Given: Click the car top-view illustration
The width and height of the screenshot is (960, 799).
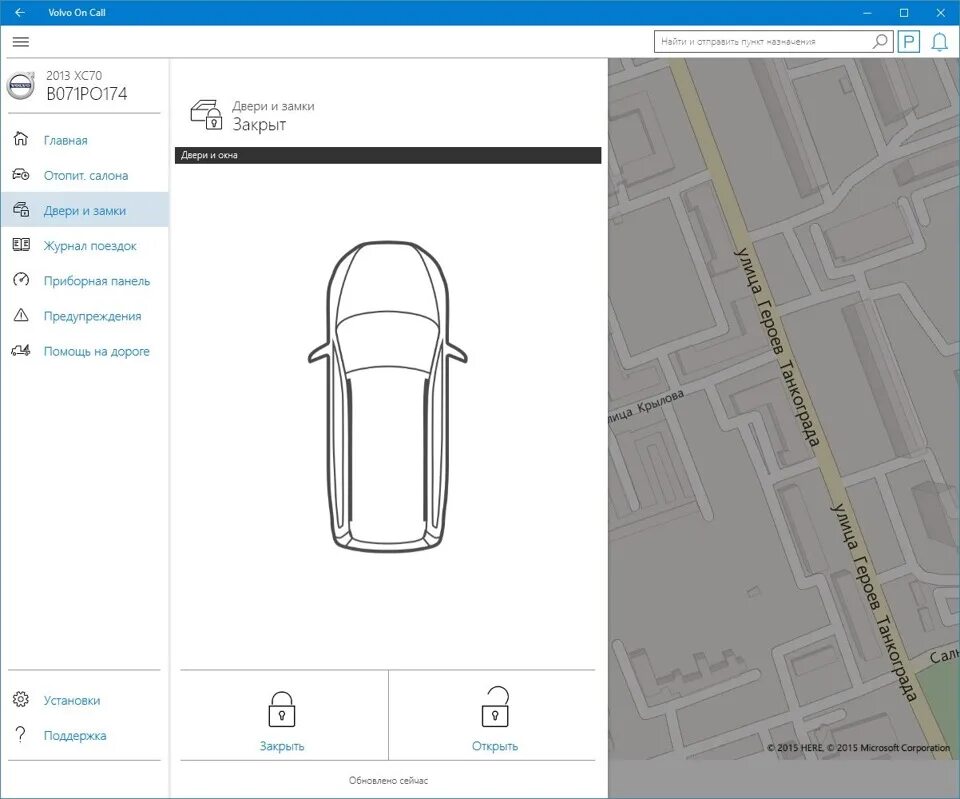Looking at the screenshot, I should point(388,397).
